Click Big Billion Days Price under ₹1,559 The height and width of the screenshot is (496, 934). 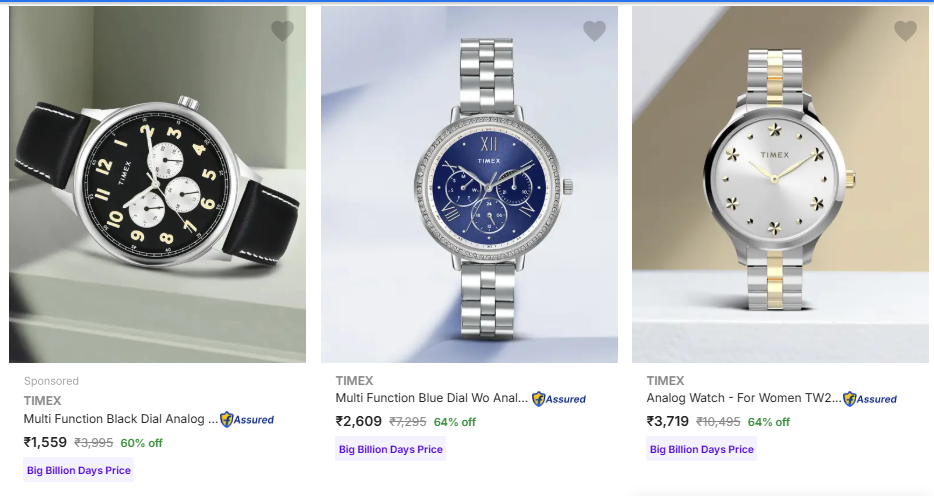pyautogui.click(x=79, y=470)
